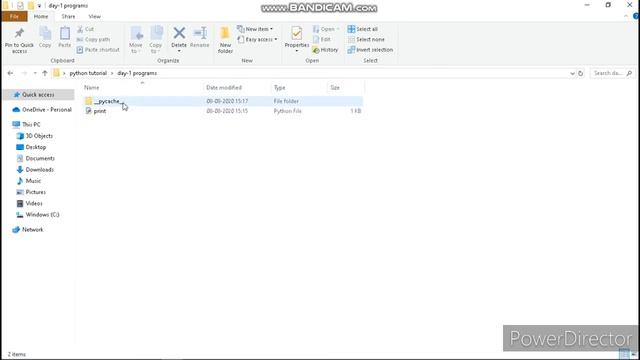Click the print file name
The width and height of the screenshot is (640, 360).
click(x=100, y=111)
